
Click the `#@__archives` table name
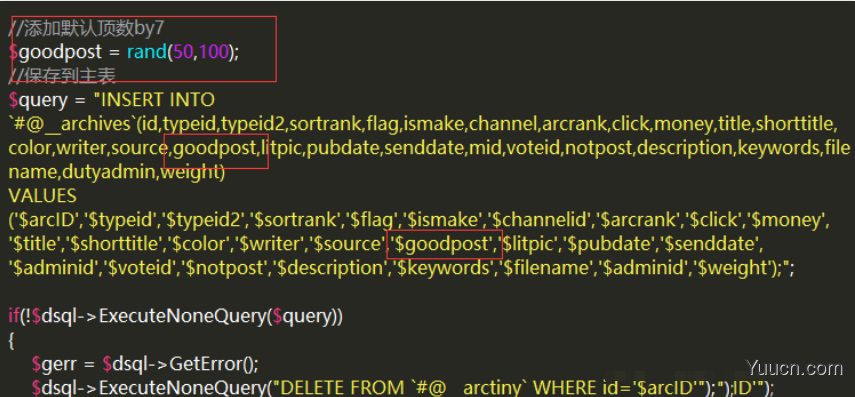click(x=72, y=124)
